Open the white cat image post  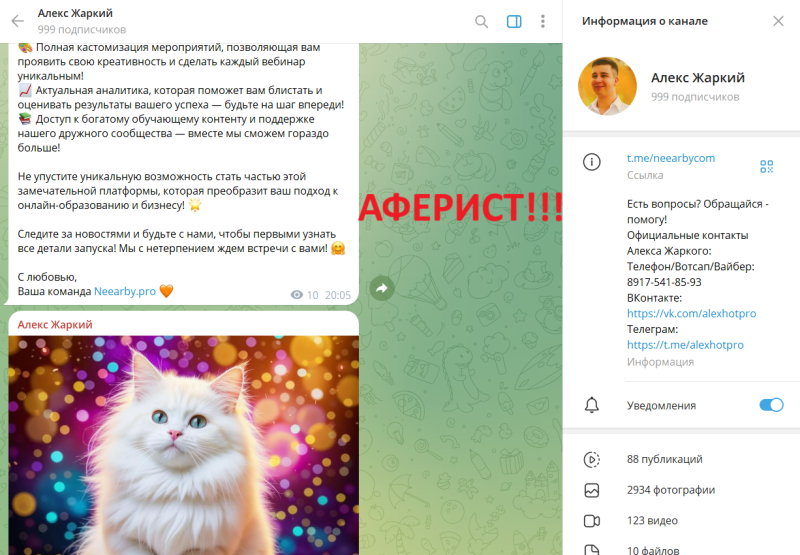click(184, 445)
